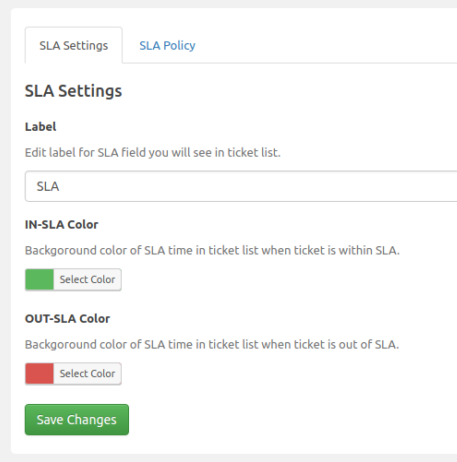Image resolution: width=457 pixels, height=462 pixels.
Task: Click the 'within SLA' background color description
Action: pos(212,250)
